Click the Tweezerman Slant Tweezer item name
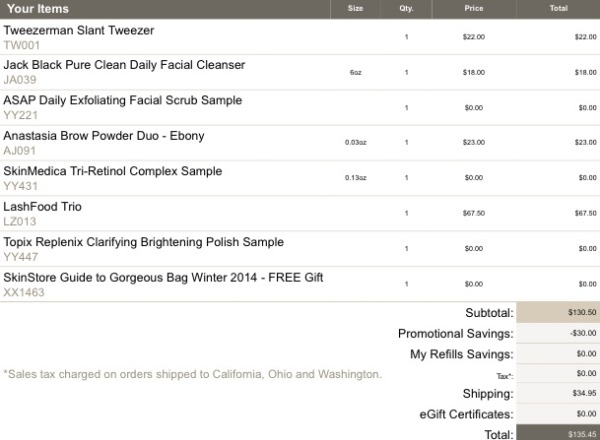The height and width of the screenshot is (440, 600). [x=79, y=30]
